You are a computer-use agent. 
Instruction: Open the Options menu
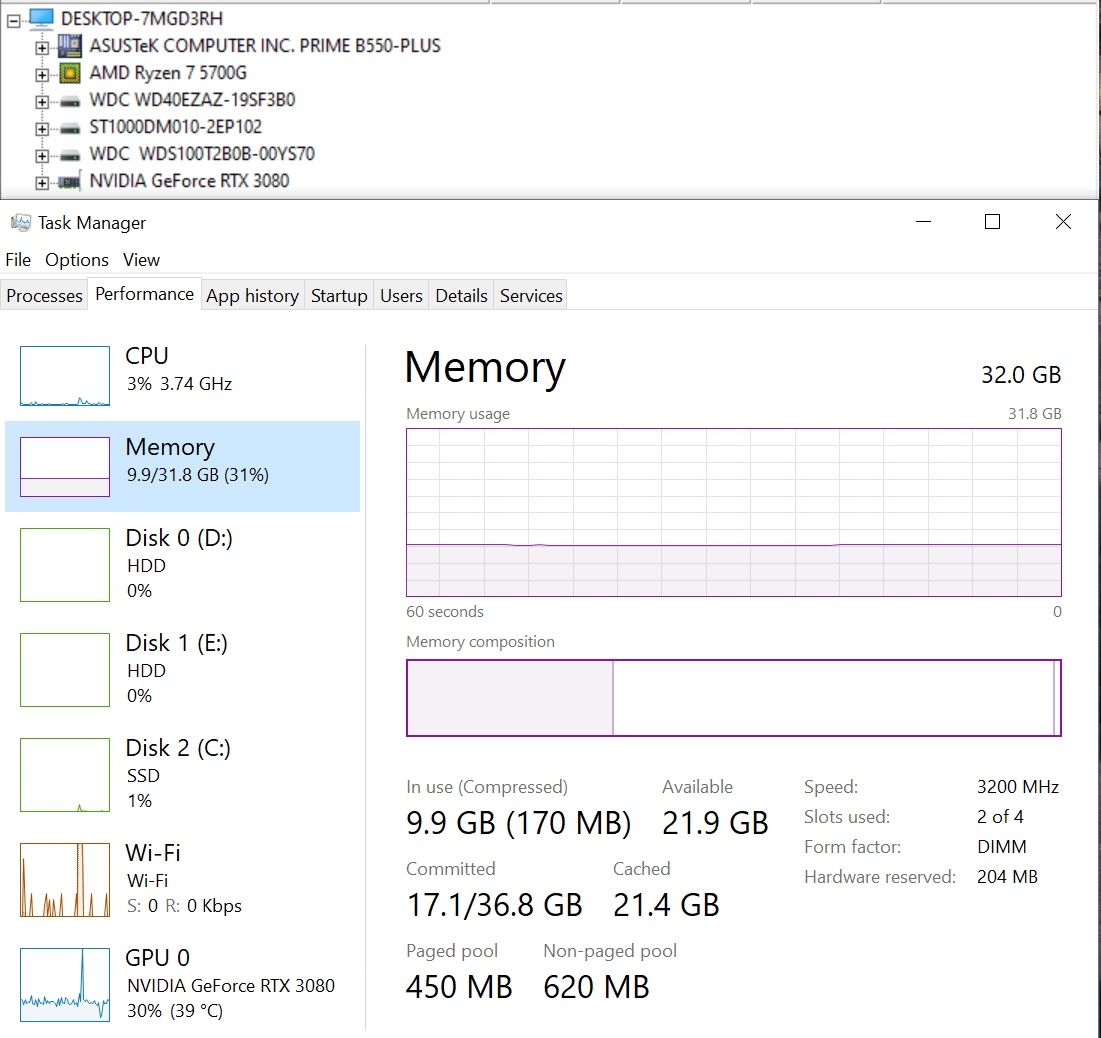77,260
